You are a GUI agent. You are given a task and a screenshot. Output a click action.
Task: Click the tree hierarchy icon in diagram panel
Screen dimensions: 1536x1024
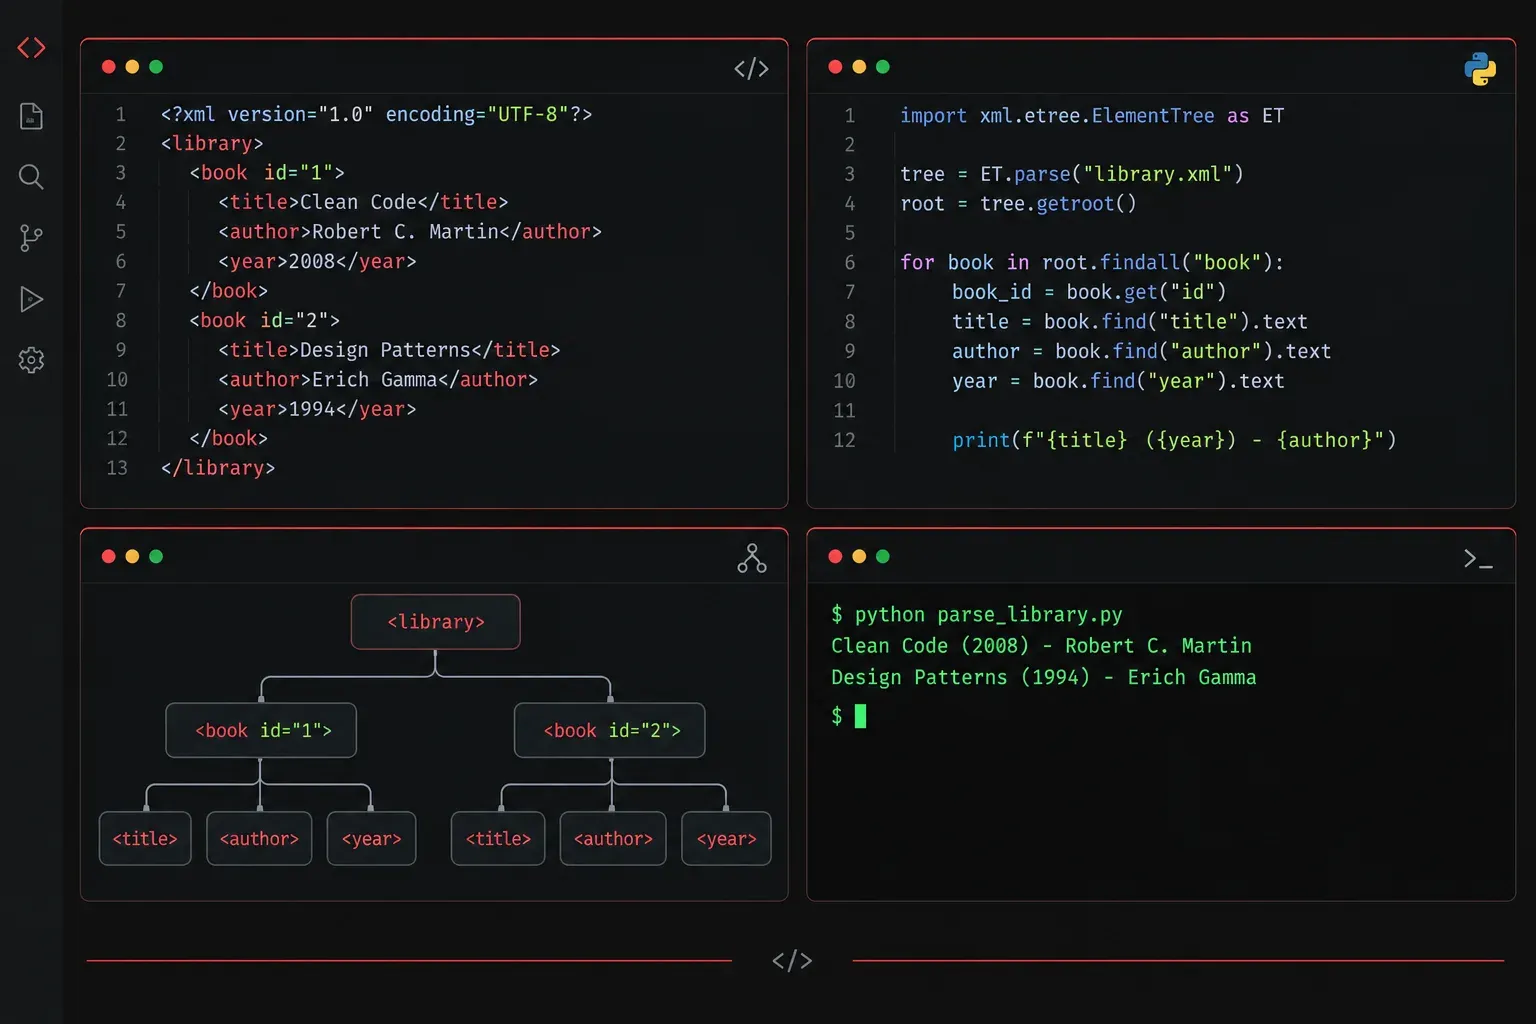[x=752, y=558]
